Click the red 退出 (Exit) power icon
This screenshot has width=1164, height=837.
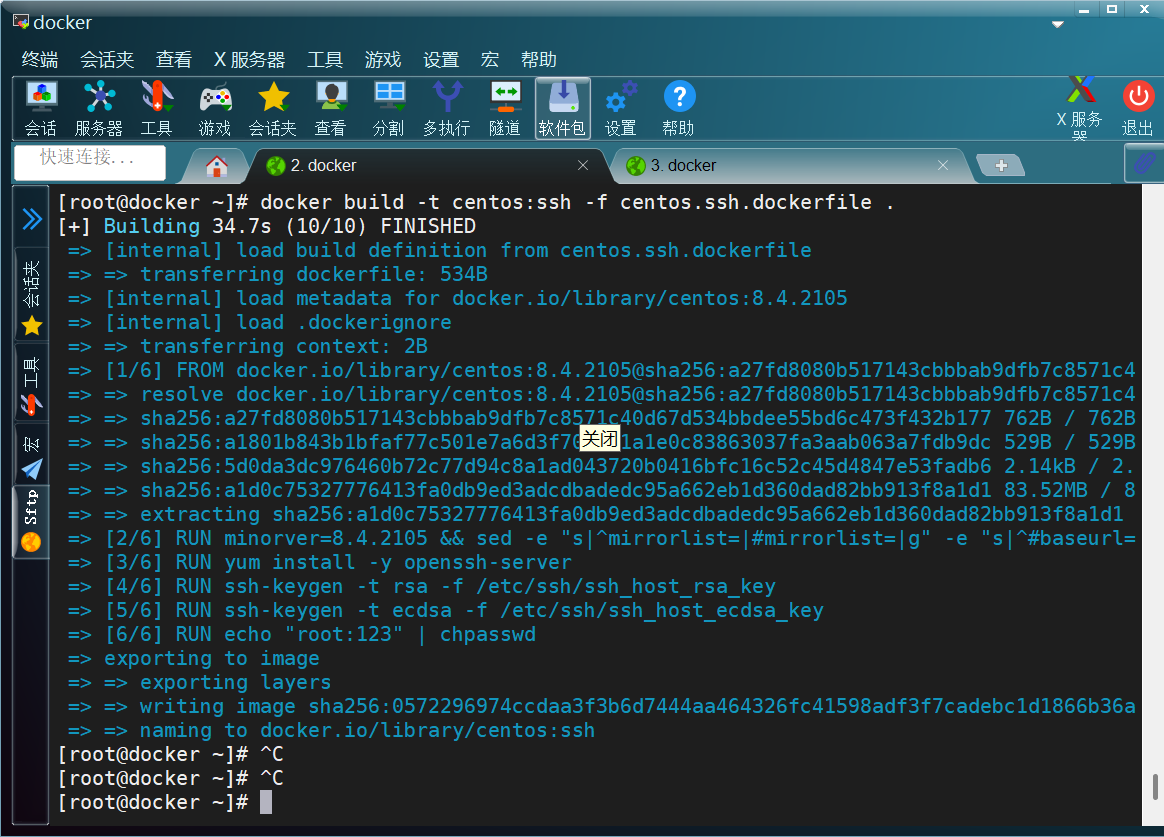tap(1137, 108)
